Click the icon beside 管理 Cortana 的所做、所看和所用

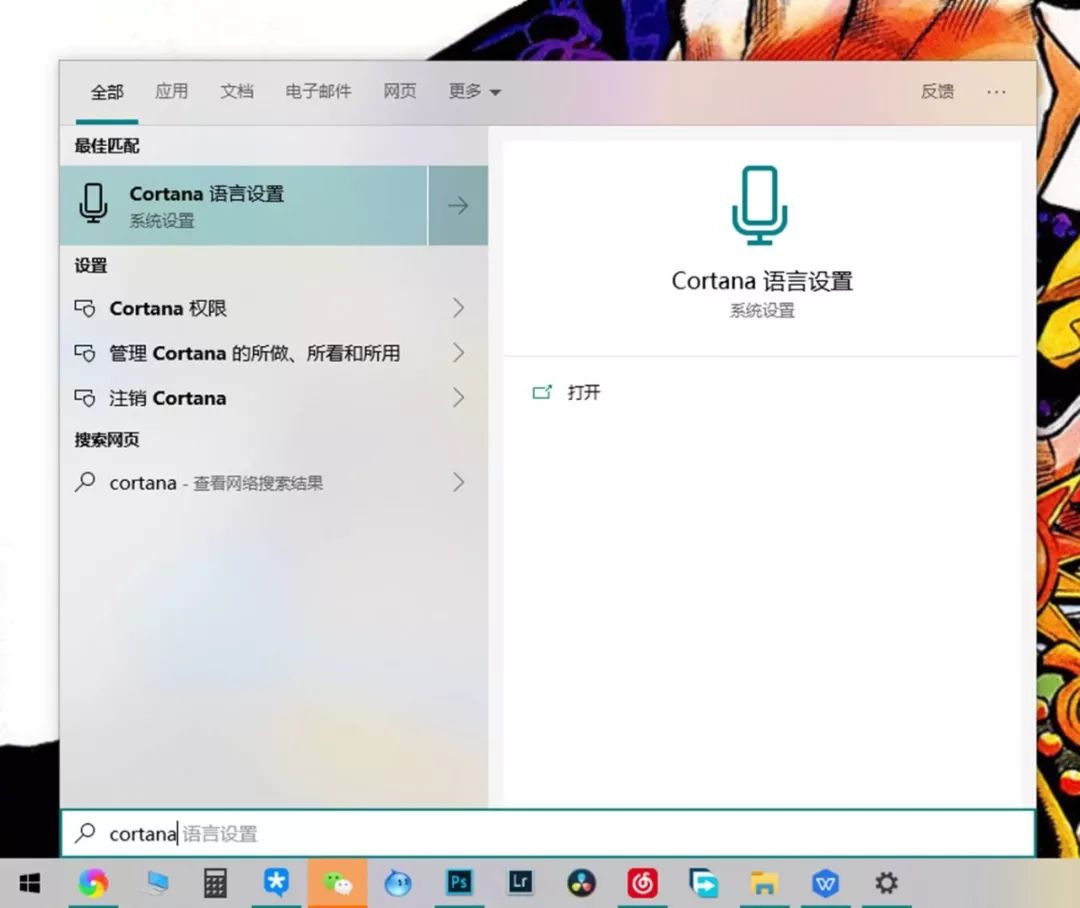pos(85,353)
